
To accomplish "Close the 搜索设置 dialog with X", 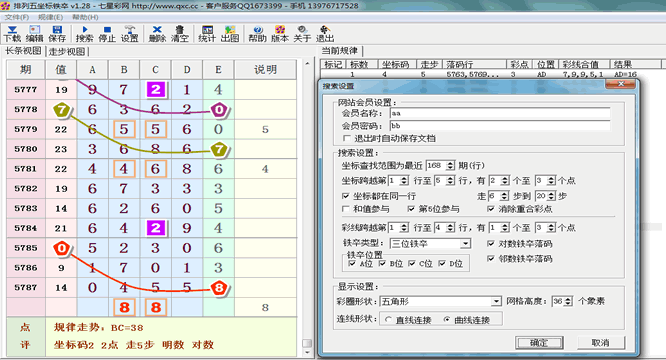I will coord(621,84).
